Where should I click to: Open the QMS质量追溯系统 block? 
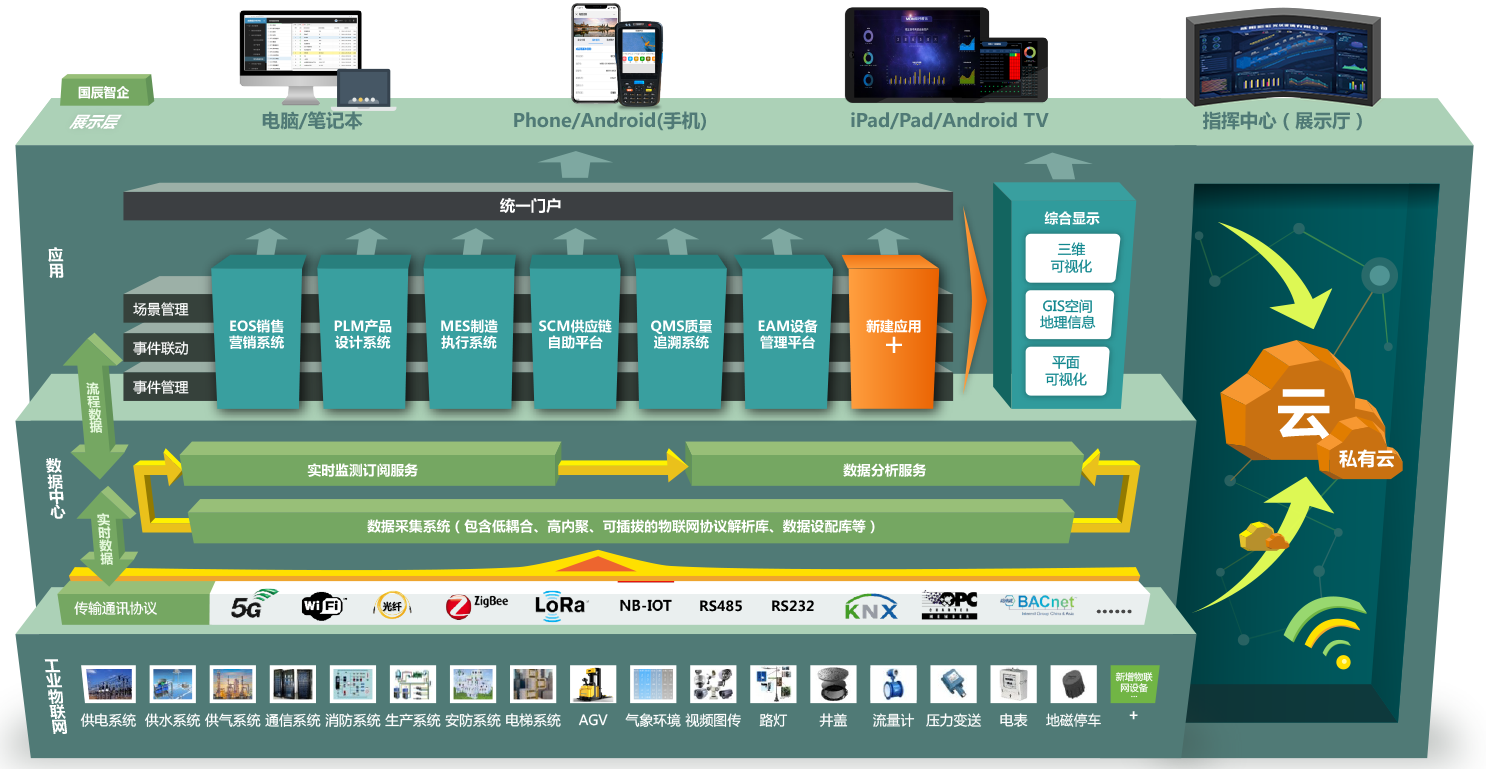(x=681, y=333)
